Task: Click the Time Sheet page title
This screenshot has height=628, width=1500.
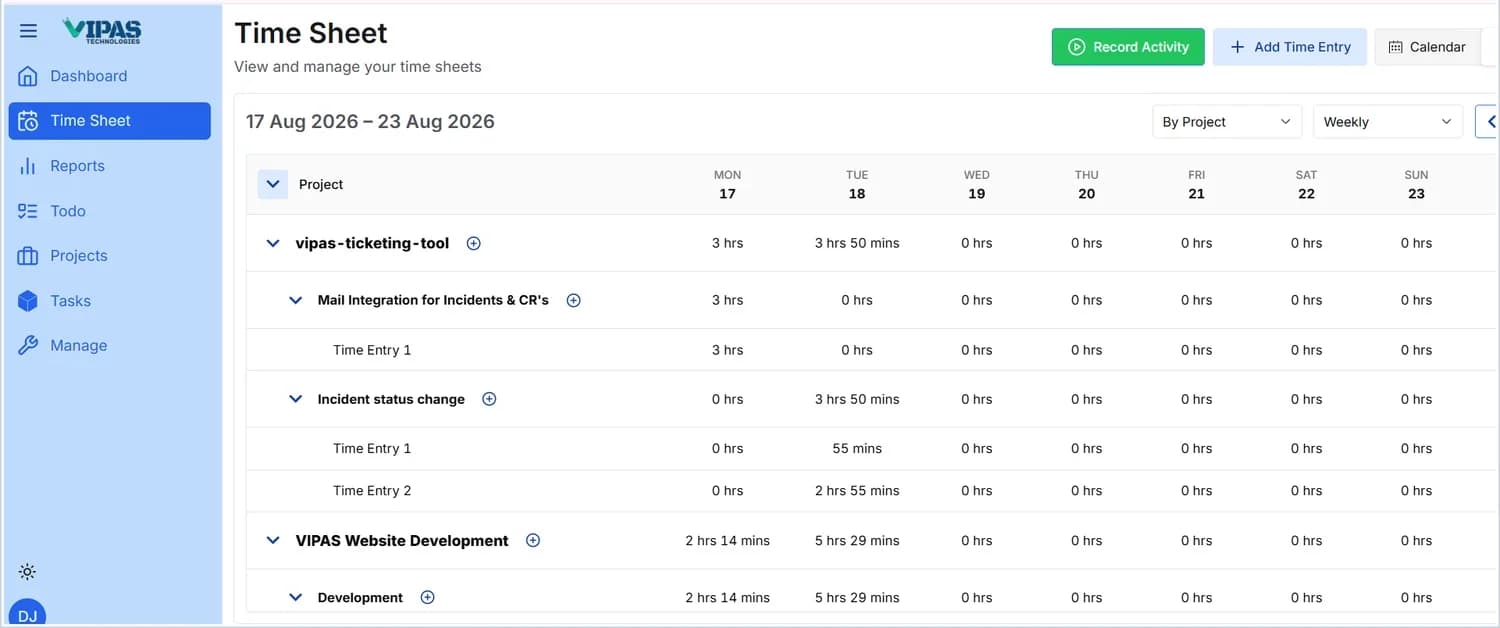Action: pyautogui.click(x=311, y=33)
